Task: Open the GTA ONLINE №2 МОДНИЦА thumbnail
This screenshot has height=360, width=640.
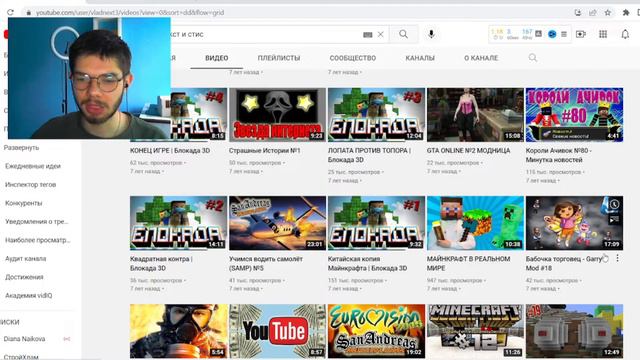Action: 475,115
